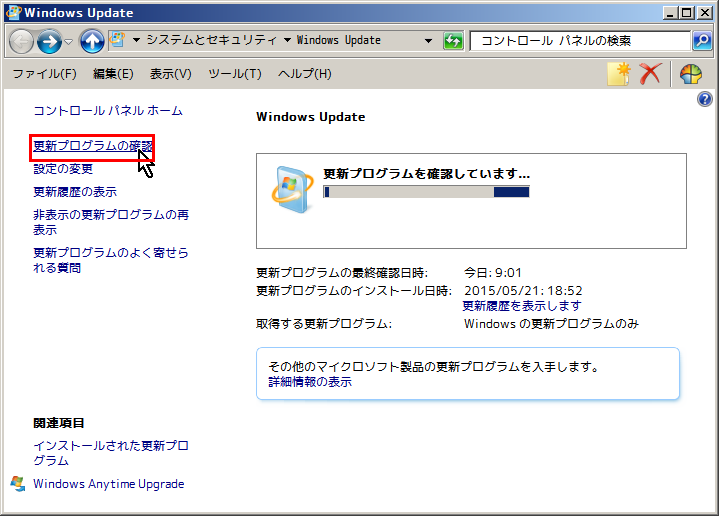
Task: Open the recent pages dropdown arrow
Action: click(69, 42)
